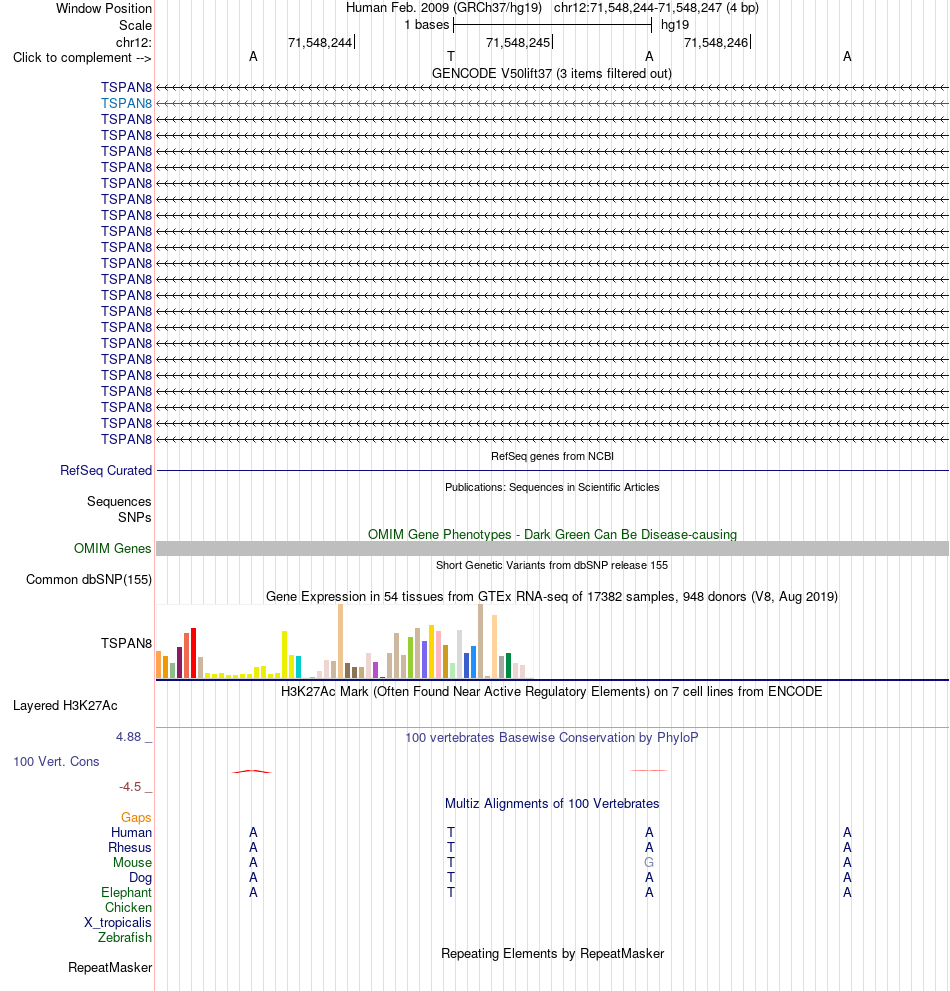
Task: Click the RepeatMasker track label
Action: [110, 968]
